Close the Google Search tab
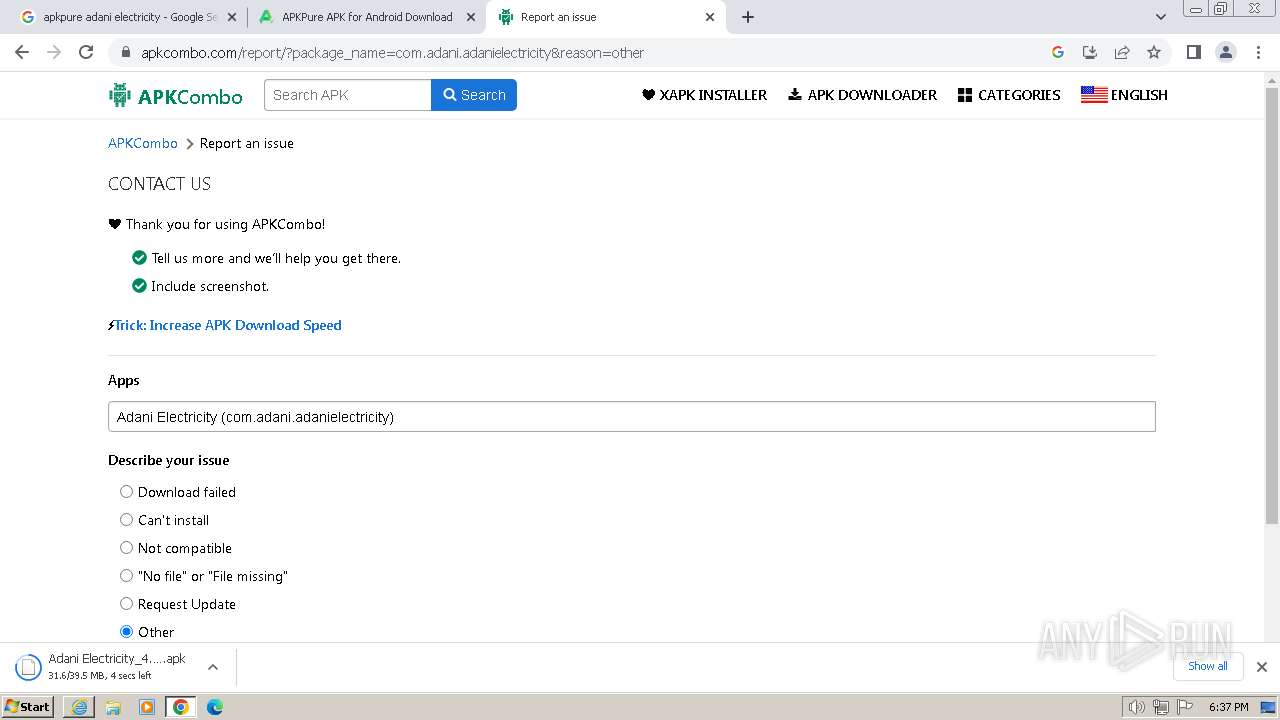The image size is (1280, 720). [232, 17]
